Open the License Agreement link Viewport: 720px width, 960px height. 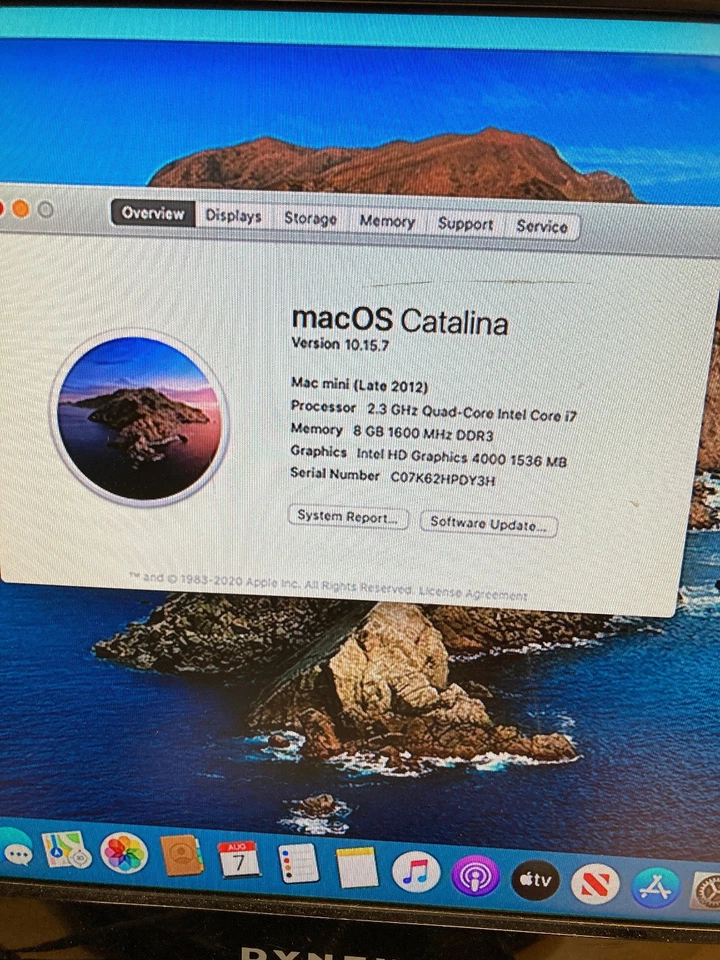473,593
